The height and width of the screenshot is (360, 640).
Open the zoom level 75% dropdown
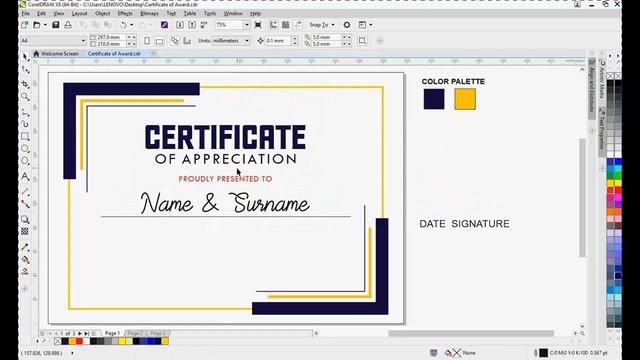coord(247,25)
